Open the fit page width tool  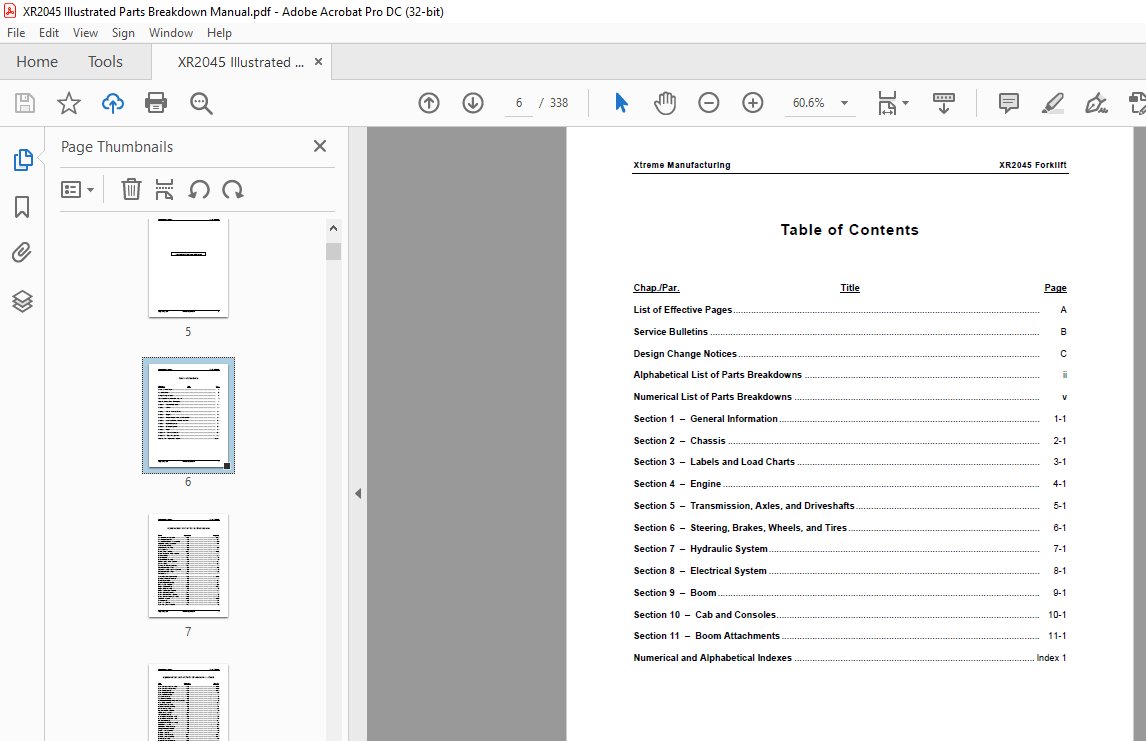coord(887,103)
